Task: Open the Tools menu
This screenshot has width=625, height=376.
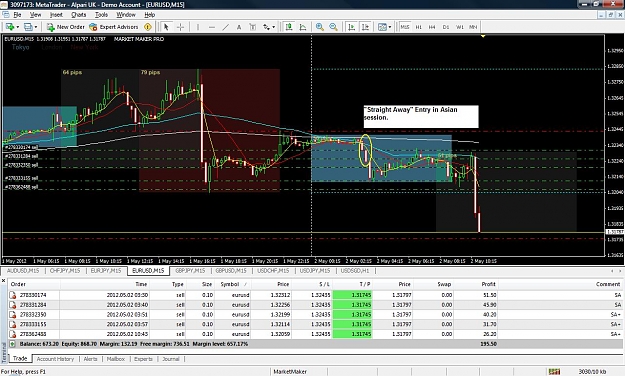Action: (101, 15)
